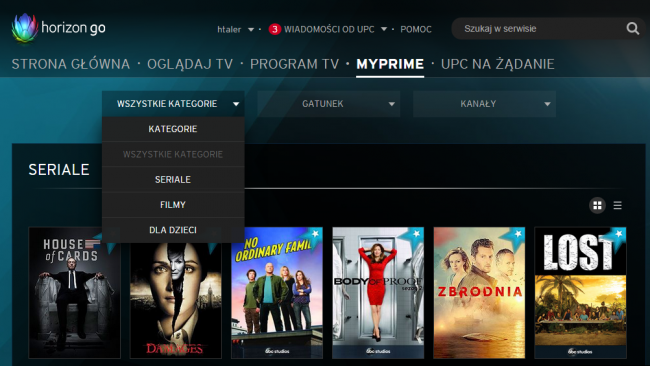This screenshot has width=650, height=366.
Task: Open the Gatunek genre dropdown
Action: point(329,104)
